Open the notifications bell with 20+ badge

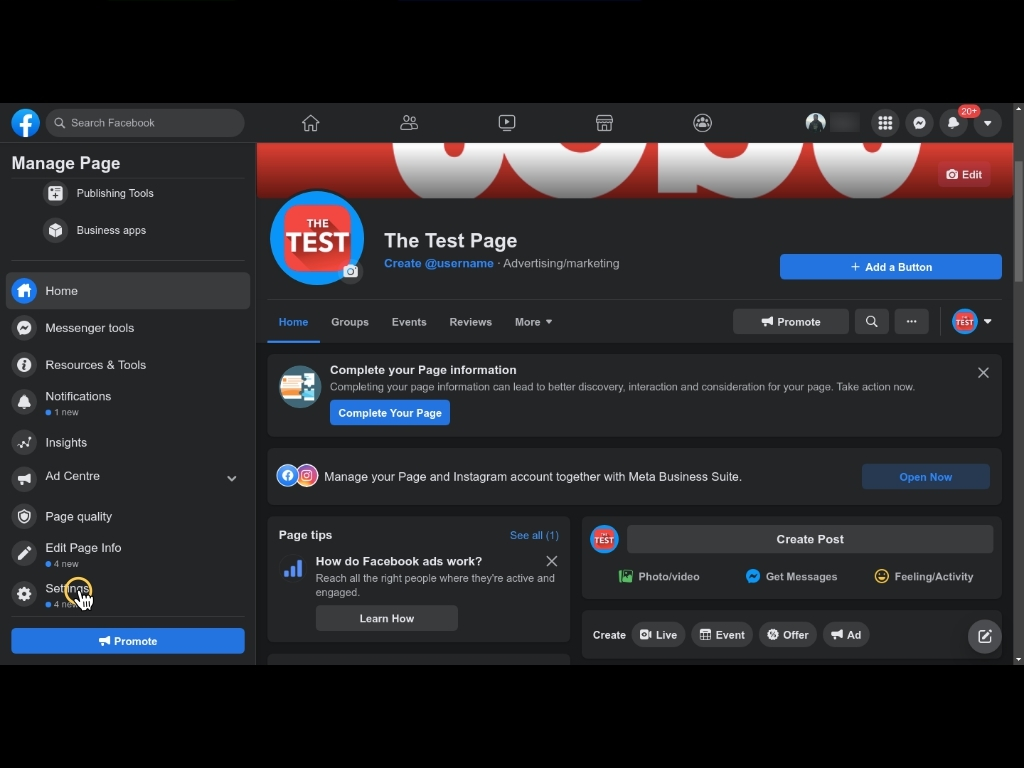click(x=953, y=123)
